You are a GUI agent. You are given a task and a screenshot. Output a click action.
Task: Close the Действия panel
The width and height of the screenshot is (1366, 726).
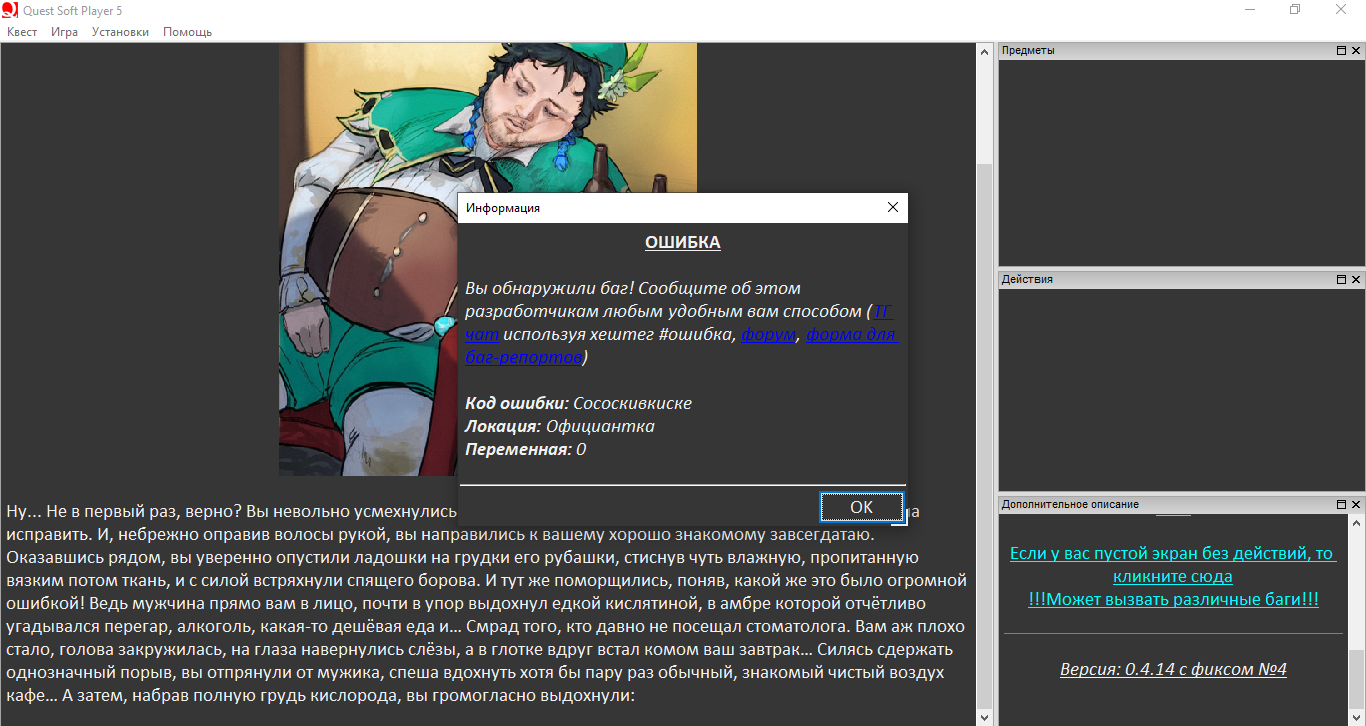coord(1356,280)
